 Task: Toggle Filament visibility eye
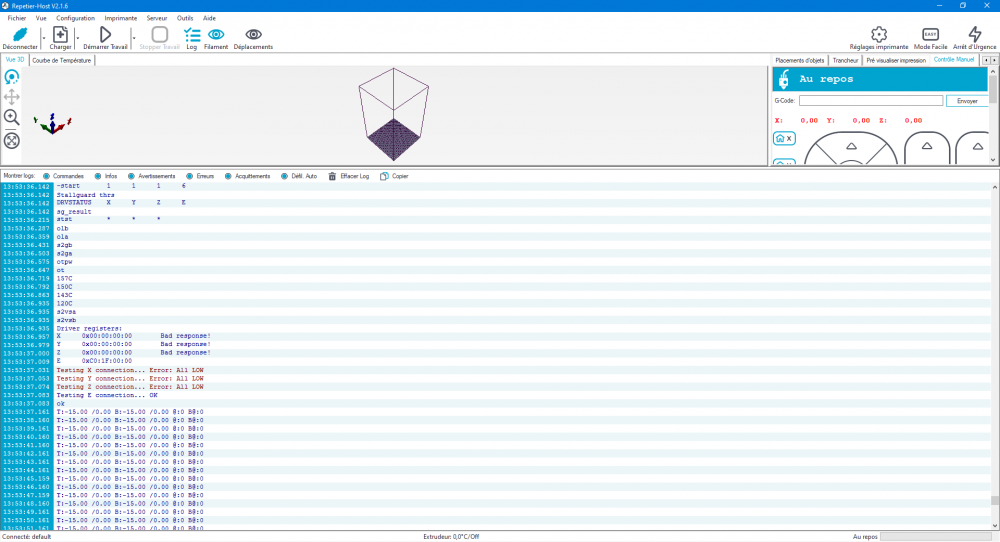tap(216, 38)
